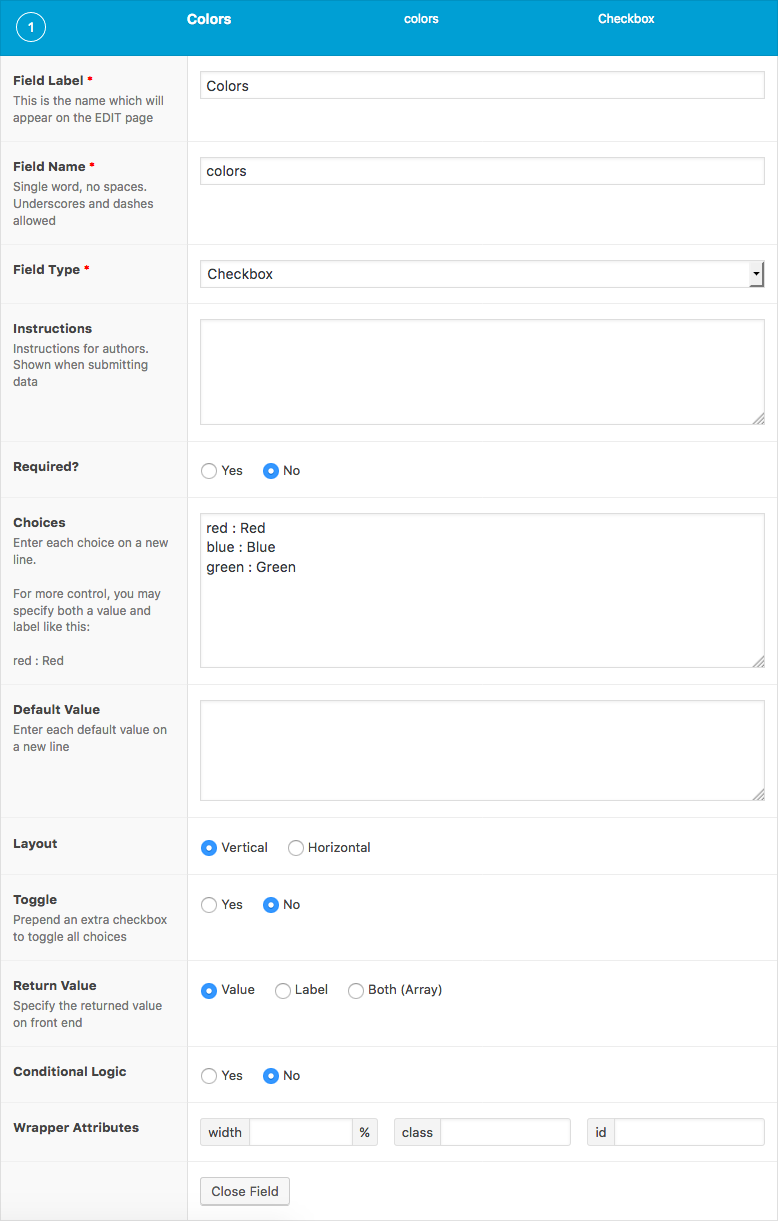Click the Colors title in the header bar
This screenshot has height=1221, width=778.
[x=209, y=19]
